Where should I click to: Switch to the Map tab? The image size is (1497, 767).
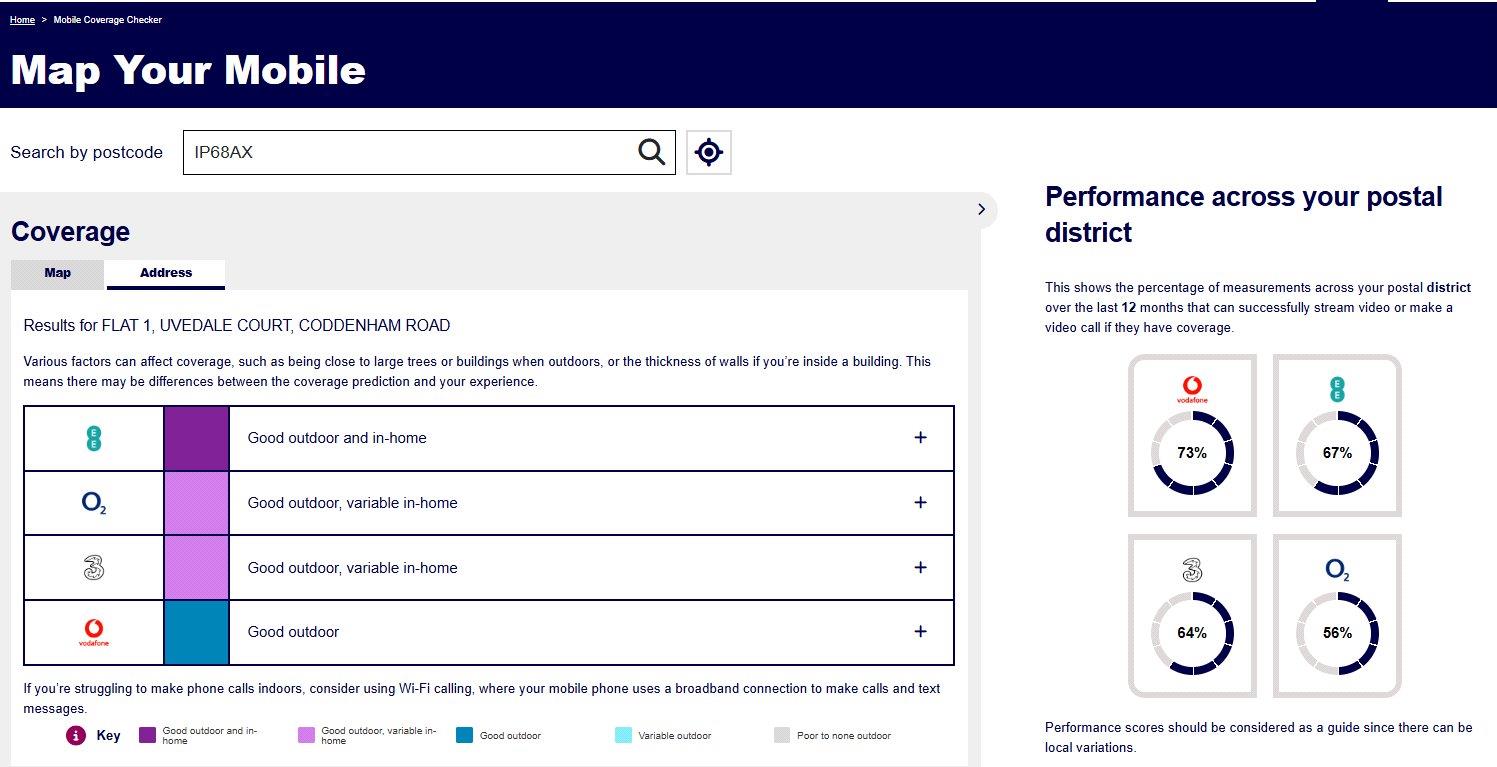58,273
